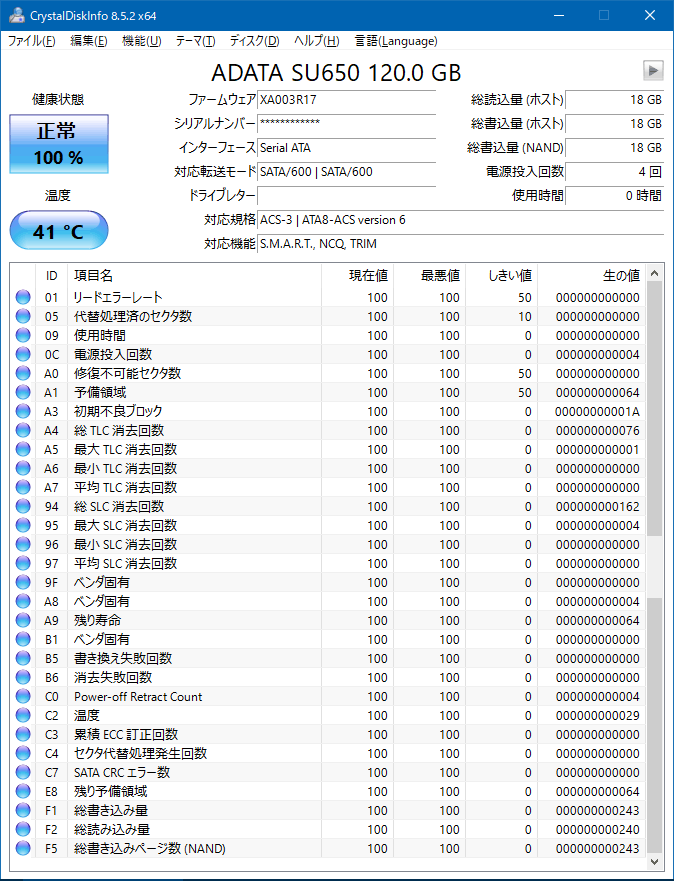Screen dimensions: 674x881
Task: Click the SMART list vertical scrollbar thumb
Action: pos(654,408)
